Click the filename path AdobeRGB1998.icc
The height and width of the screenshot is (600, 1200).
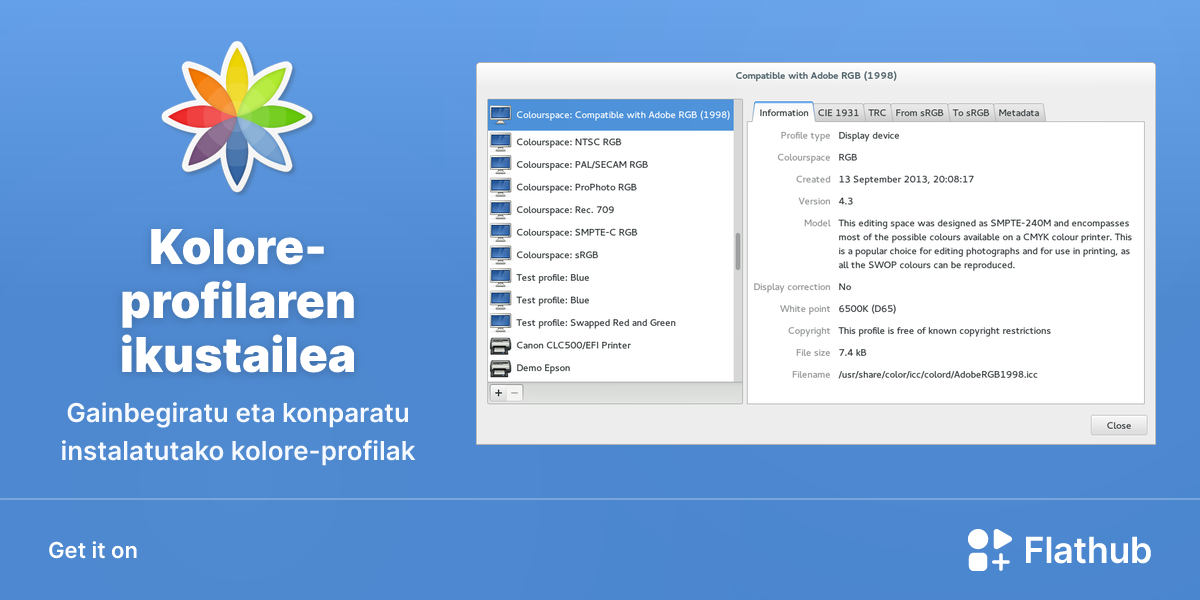coord(938,375)
